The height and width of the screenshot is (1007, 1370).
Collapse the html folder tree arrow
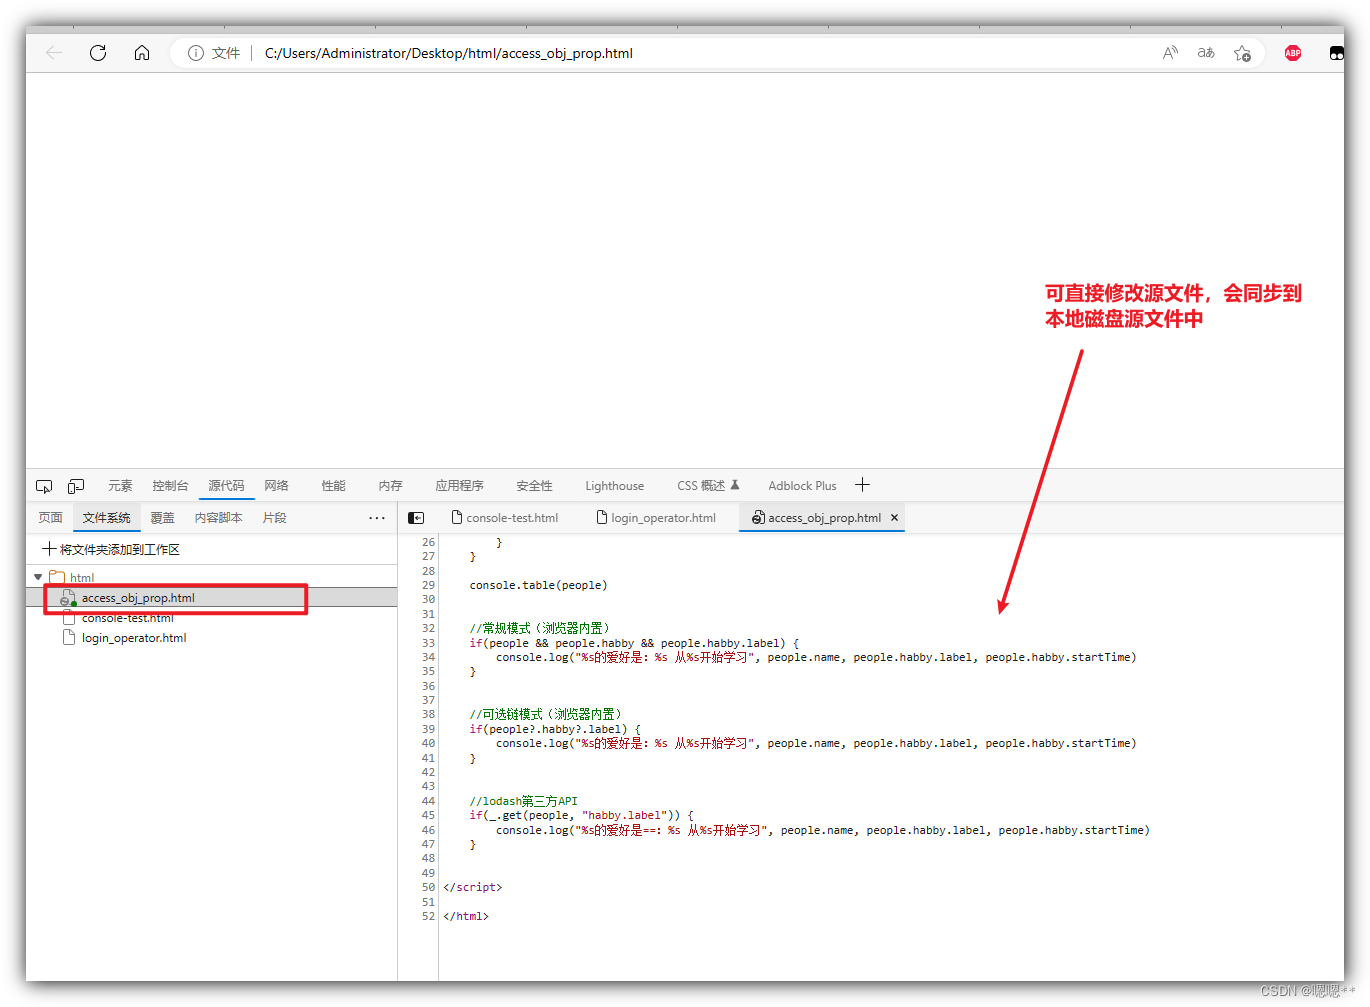tap(38, 577)
